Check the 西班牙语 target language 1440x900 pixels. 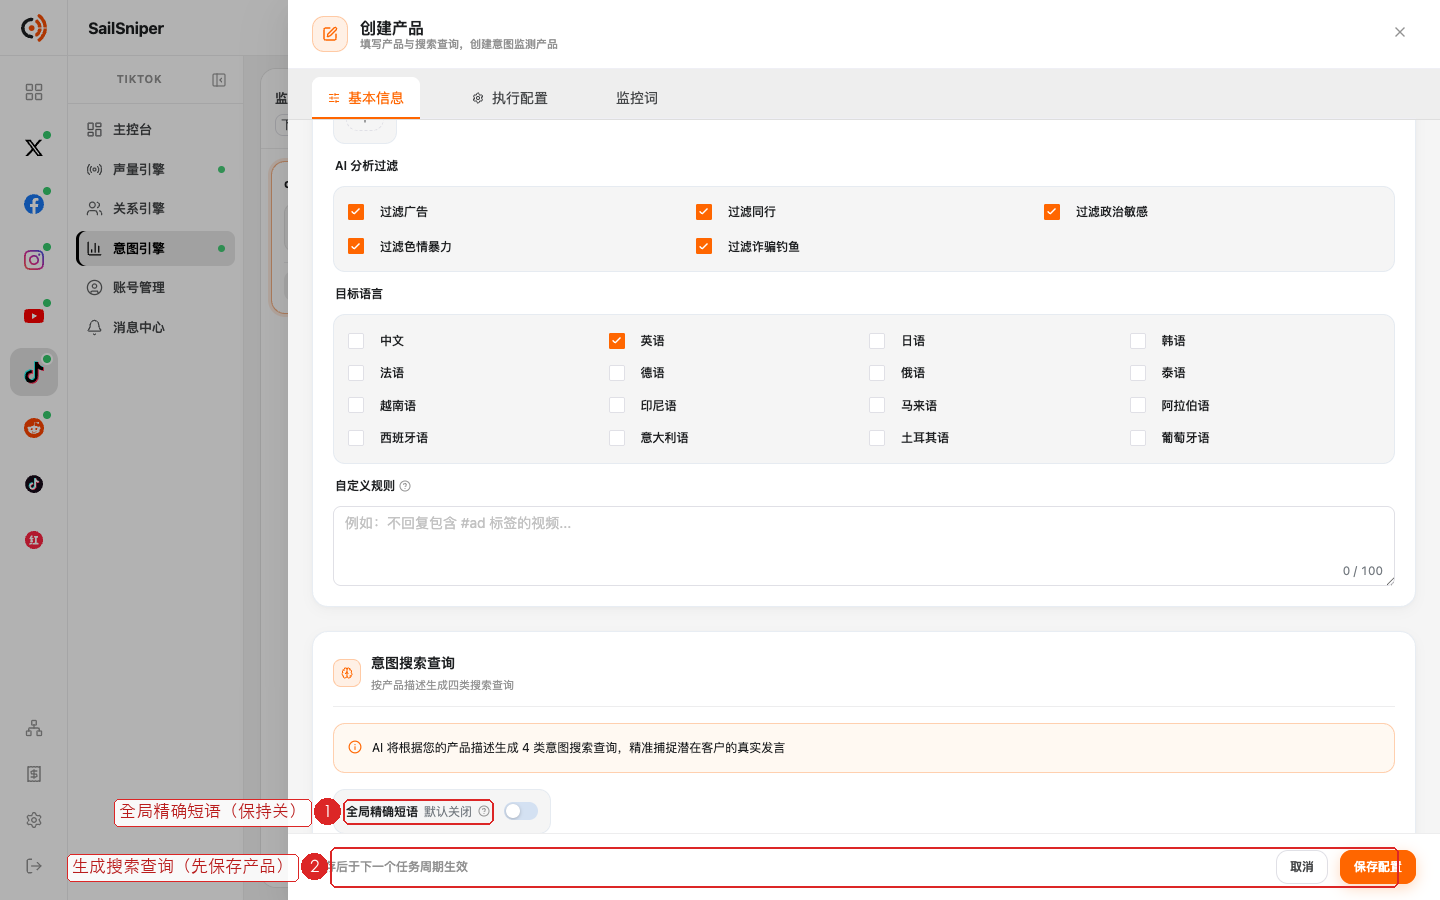[x=356, y=438]
